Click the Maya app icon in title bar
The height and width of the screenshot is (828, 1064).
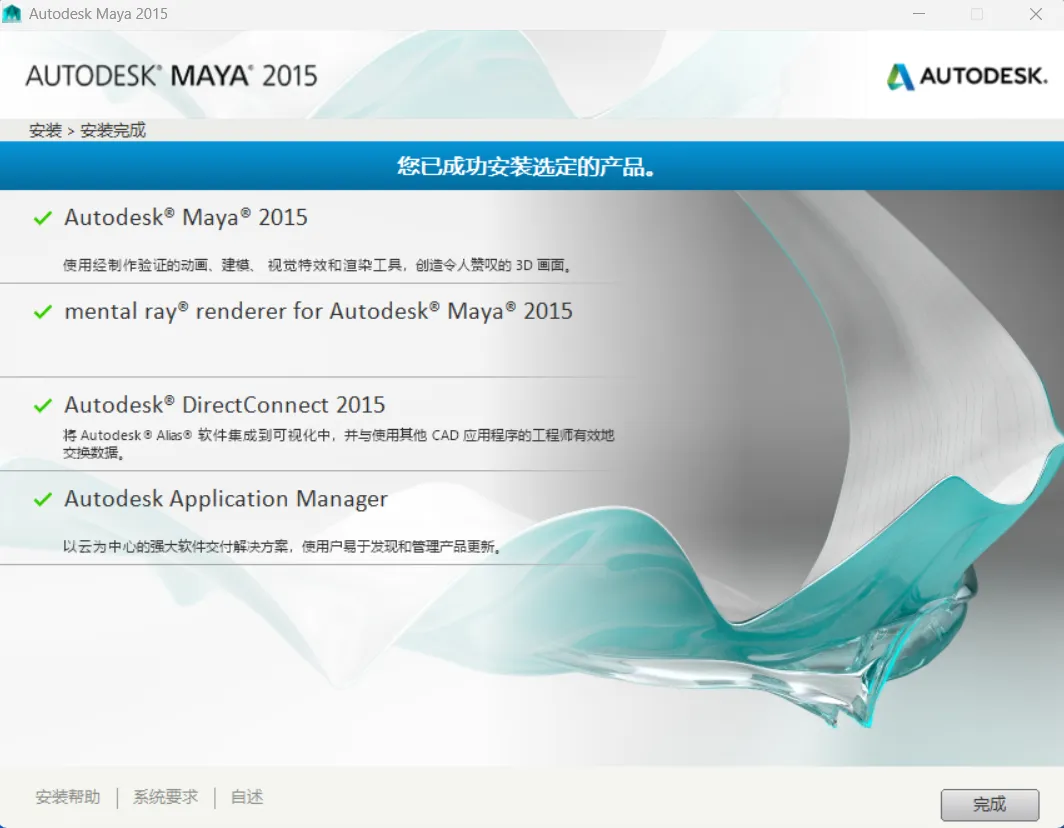tap(12, 14)
